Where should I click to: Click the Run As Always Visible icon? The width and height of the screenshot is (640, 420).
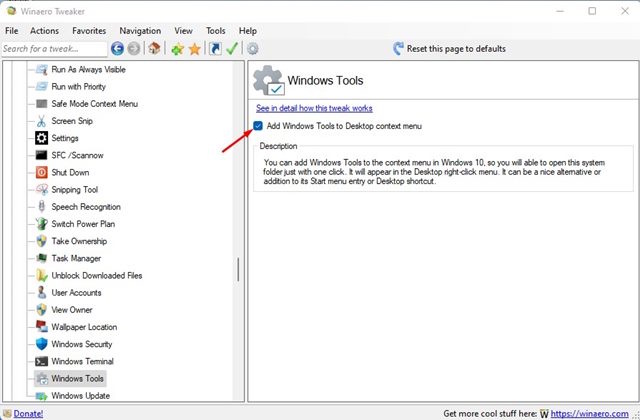[x=42, y=69]
